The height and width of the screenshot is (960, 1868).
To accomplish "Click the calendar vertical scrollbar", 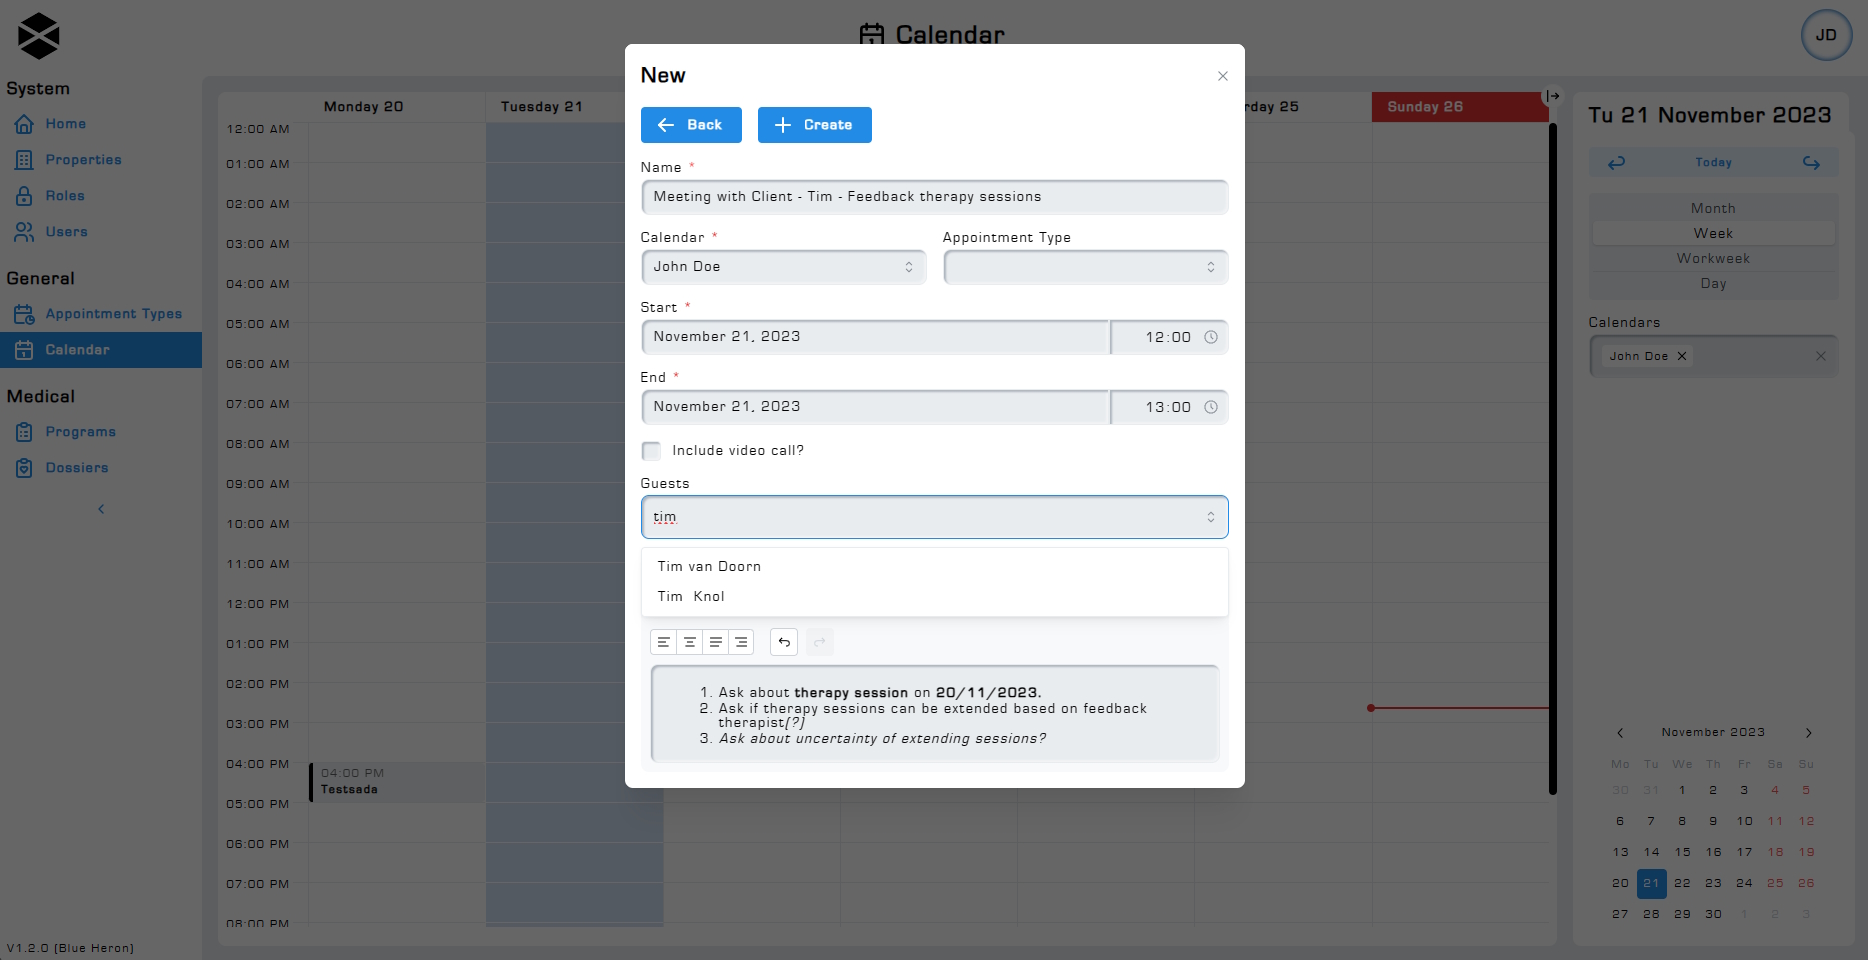I will coord(1552,458).
